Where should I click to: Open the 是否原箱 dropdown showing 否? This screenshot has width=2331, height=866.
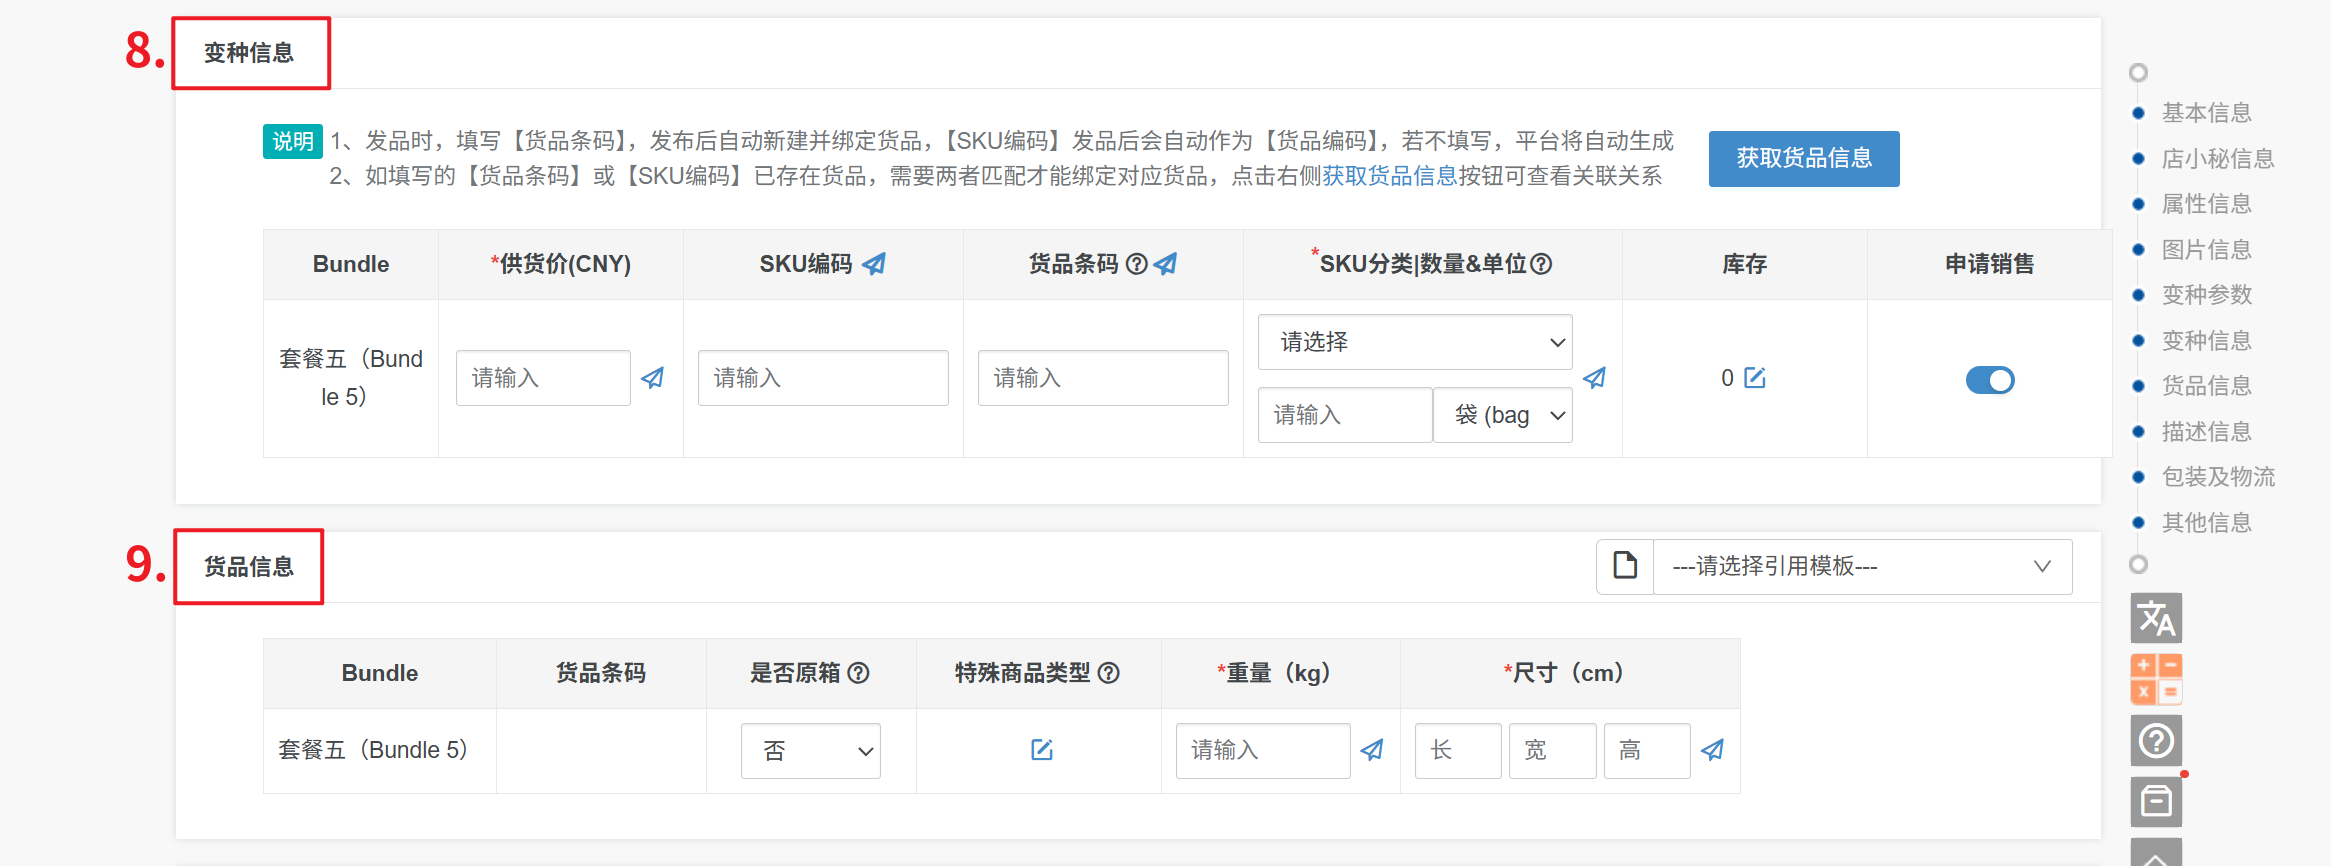pyautogui.click(x=810, y=751)
